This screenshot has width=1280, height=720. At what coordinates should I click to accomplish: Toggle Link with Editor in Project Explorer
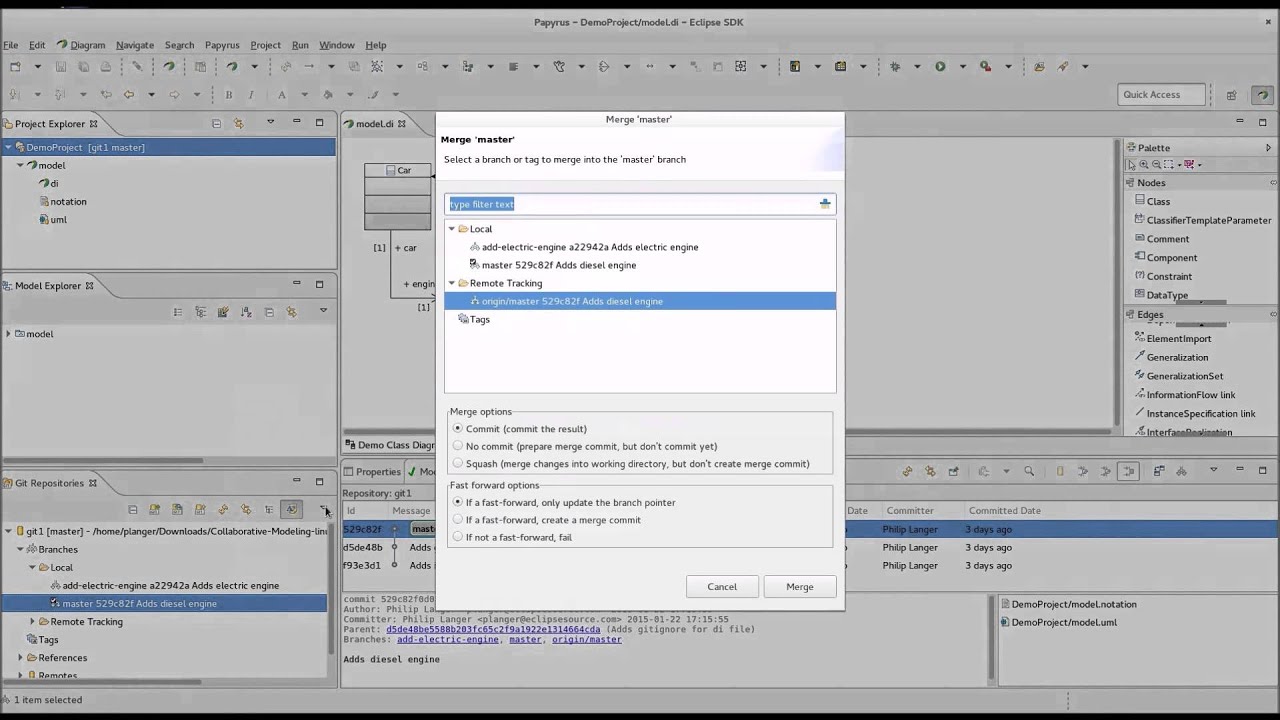pos(238,123)
